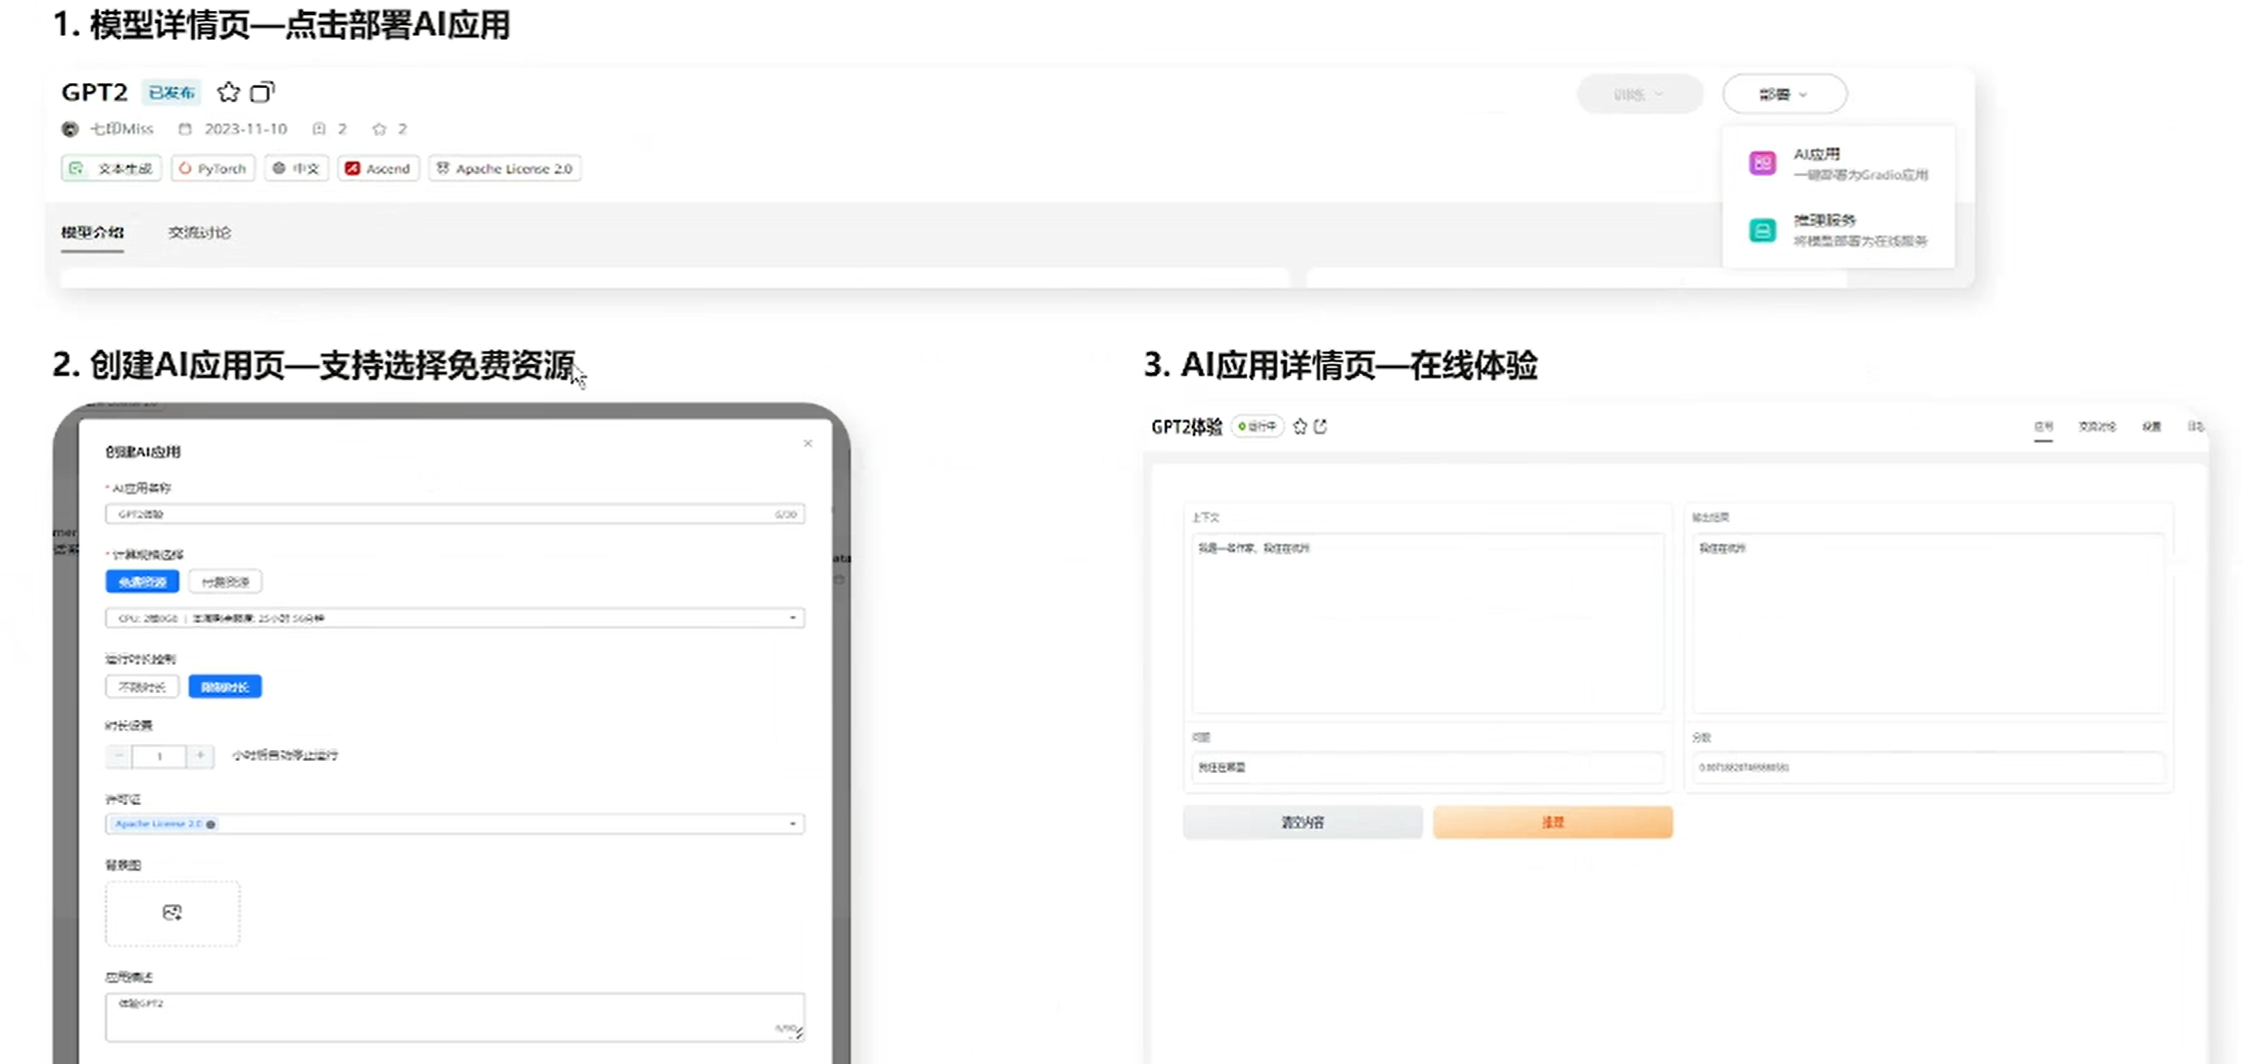Image resolution: width=2243 pixels, height=1064 pixels.
Task: Click the share icon next to GPT2体验
Action: (x=1320, y=427)
